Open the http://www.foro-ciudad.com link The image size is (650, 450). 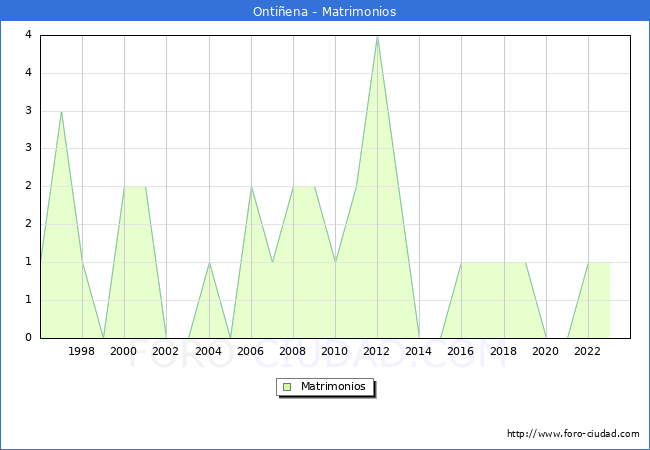point(573,433)
